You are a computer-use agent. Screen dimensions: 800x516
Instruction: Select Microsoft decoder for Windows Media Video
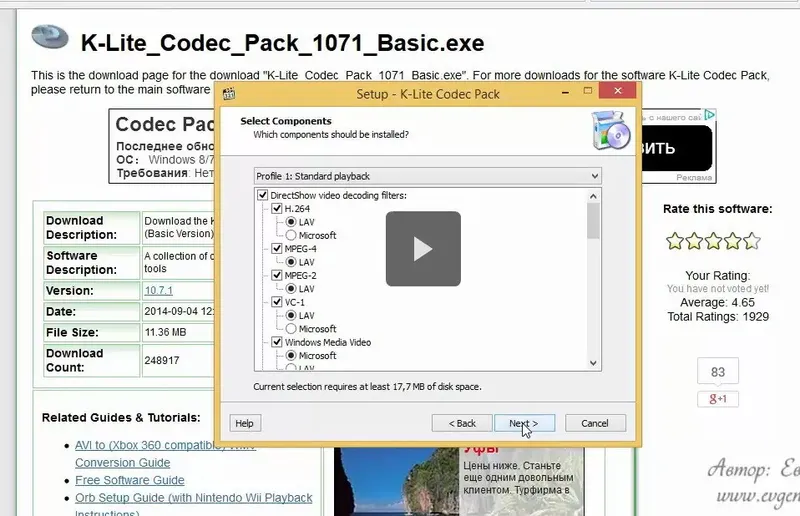point(291,355)
